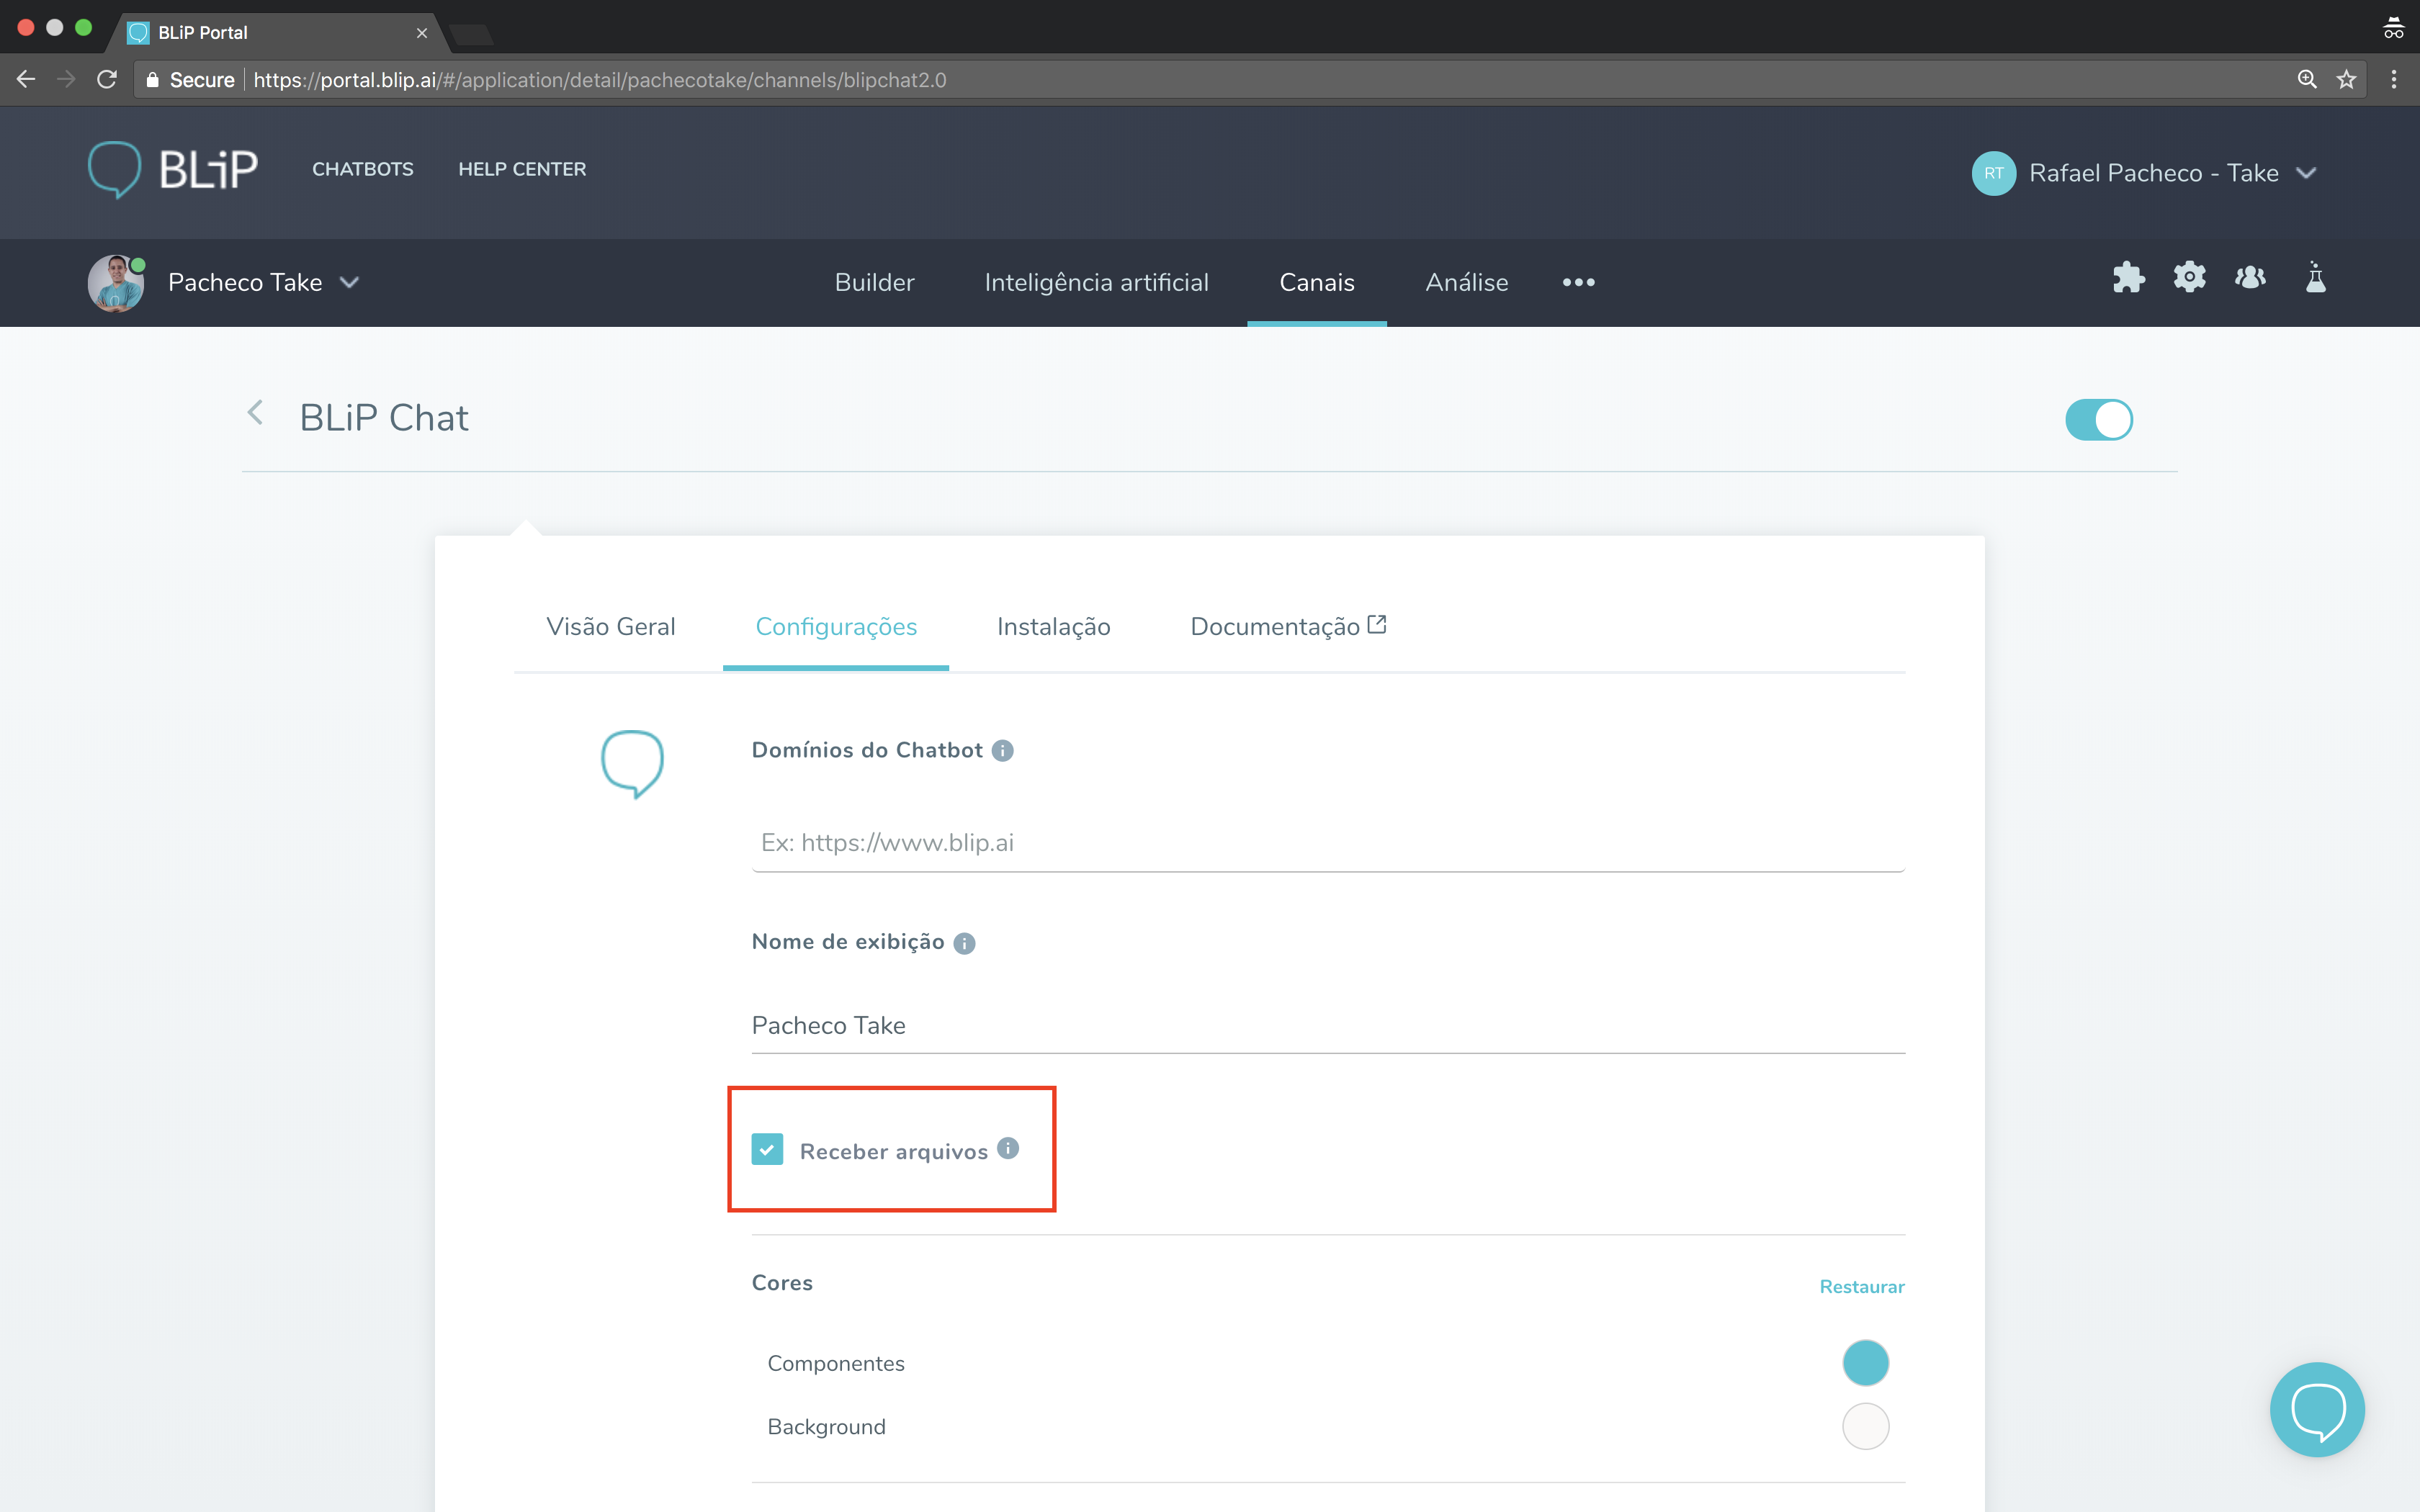Click the incognito icon in the title bar

[x=2393, y=29]
